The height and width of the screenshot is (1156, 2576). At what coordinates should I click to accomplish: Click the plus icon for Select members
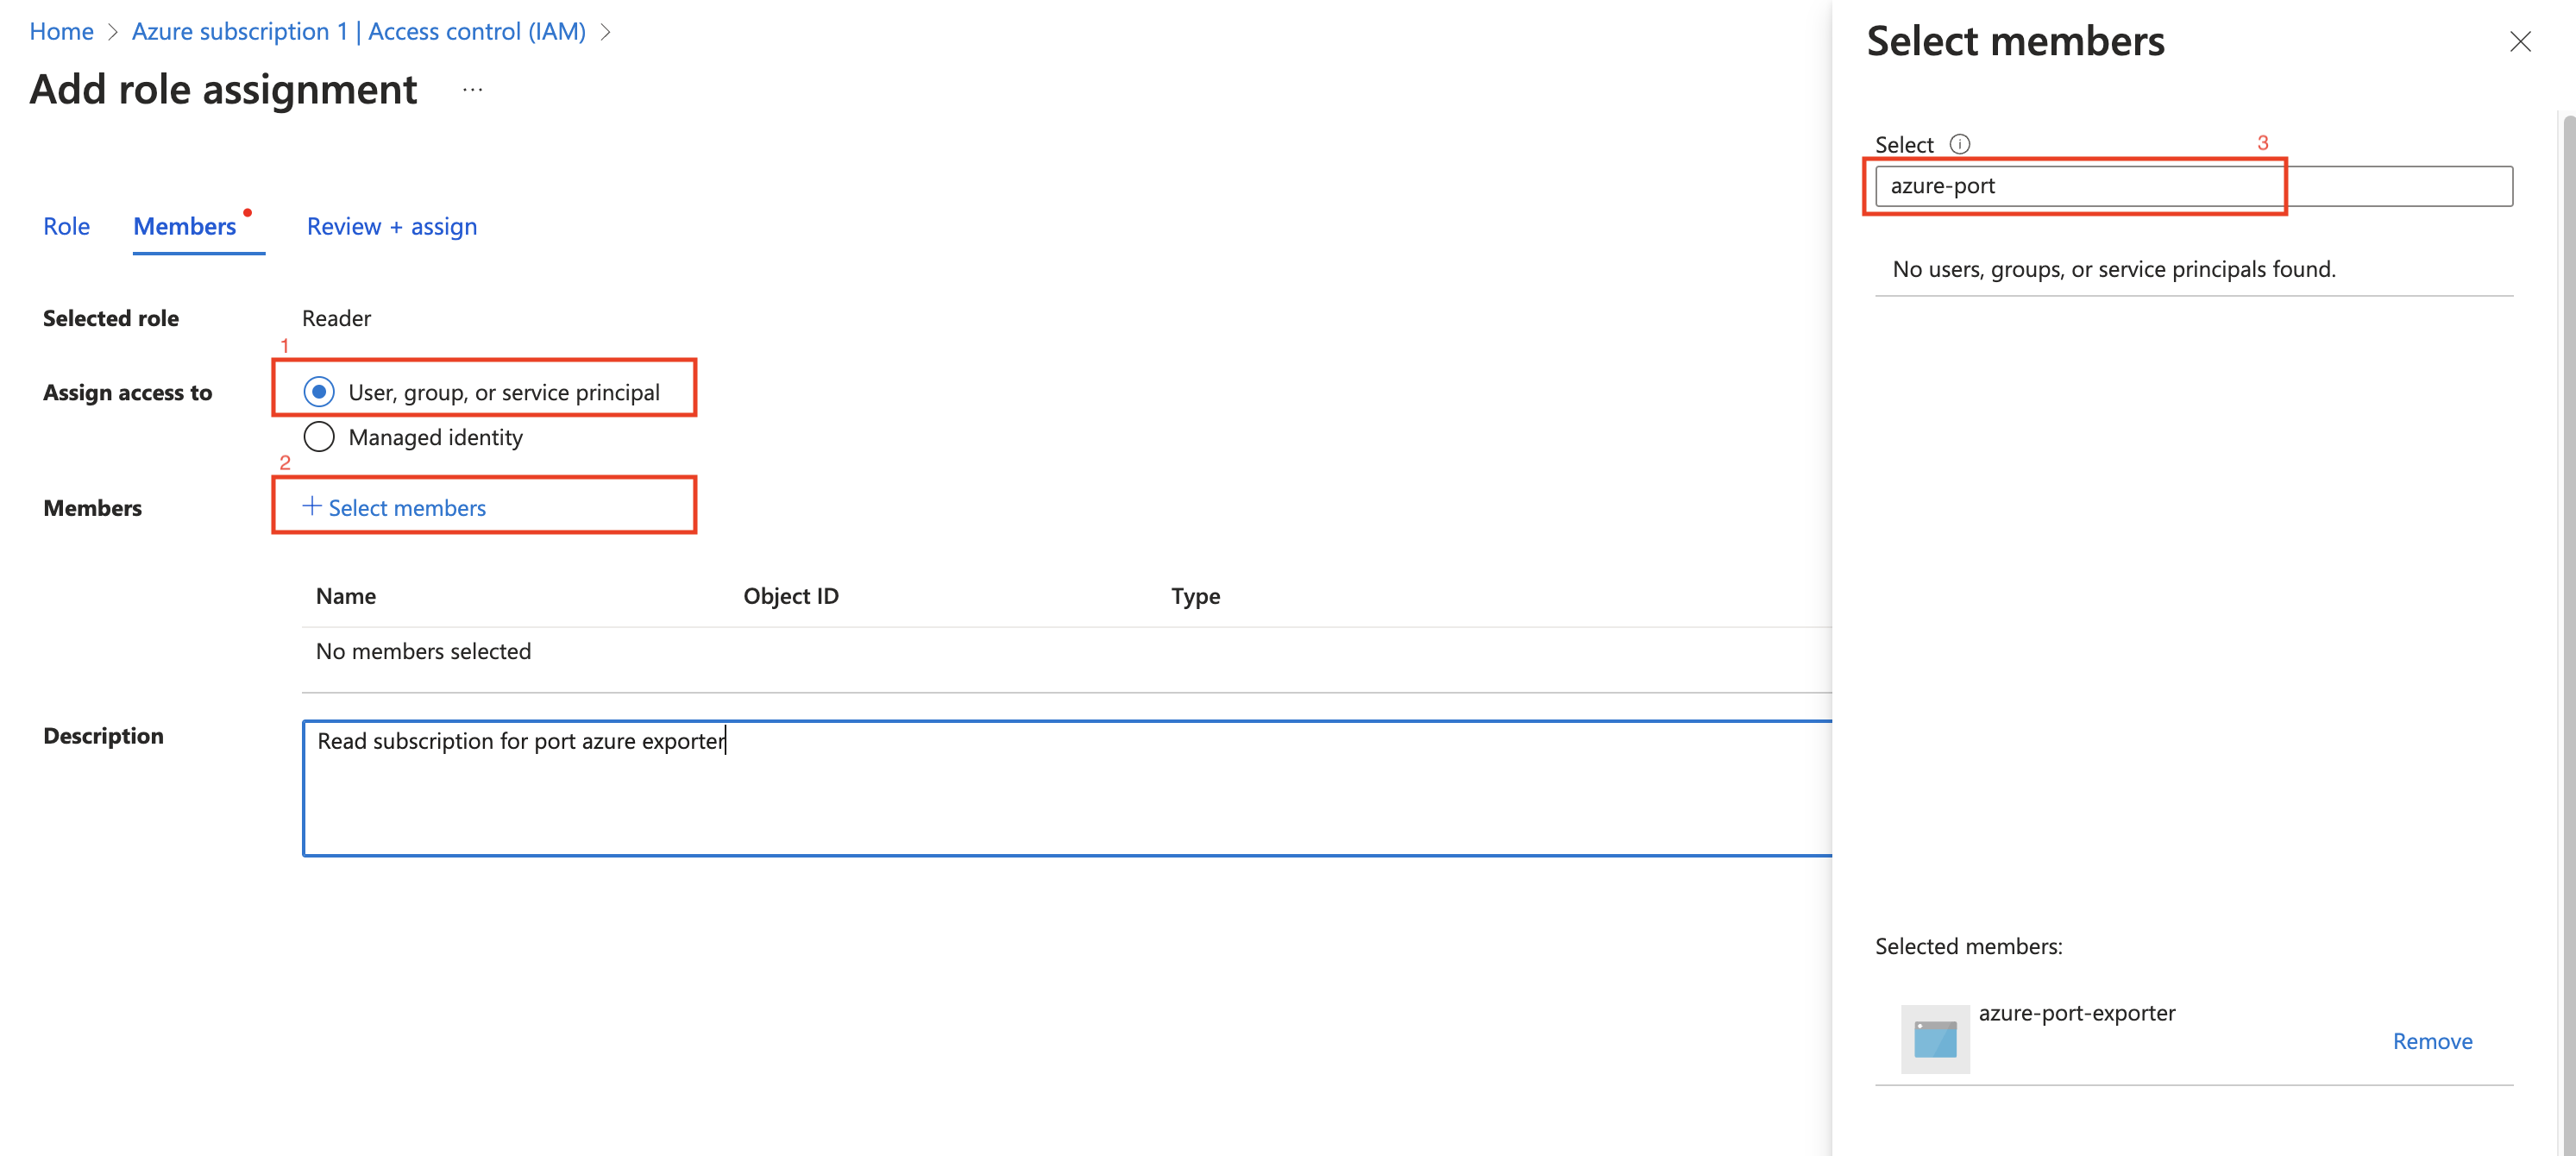tap(312, 506)
